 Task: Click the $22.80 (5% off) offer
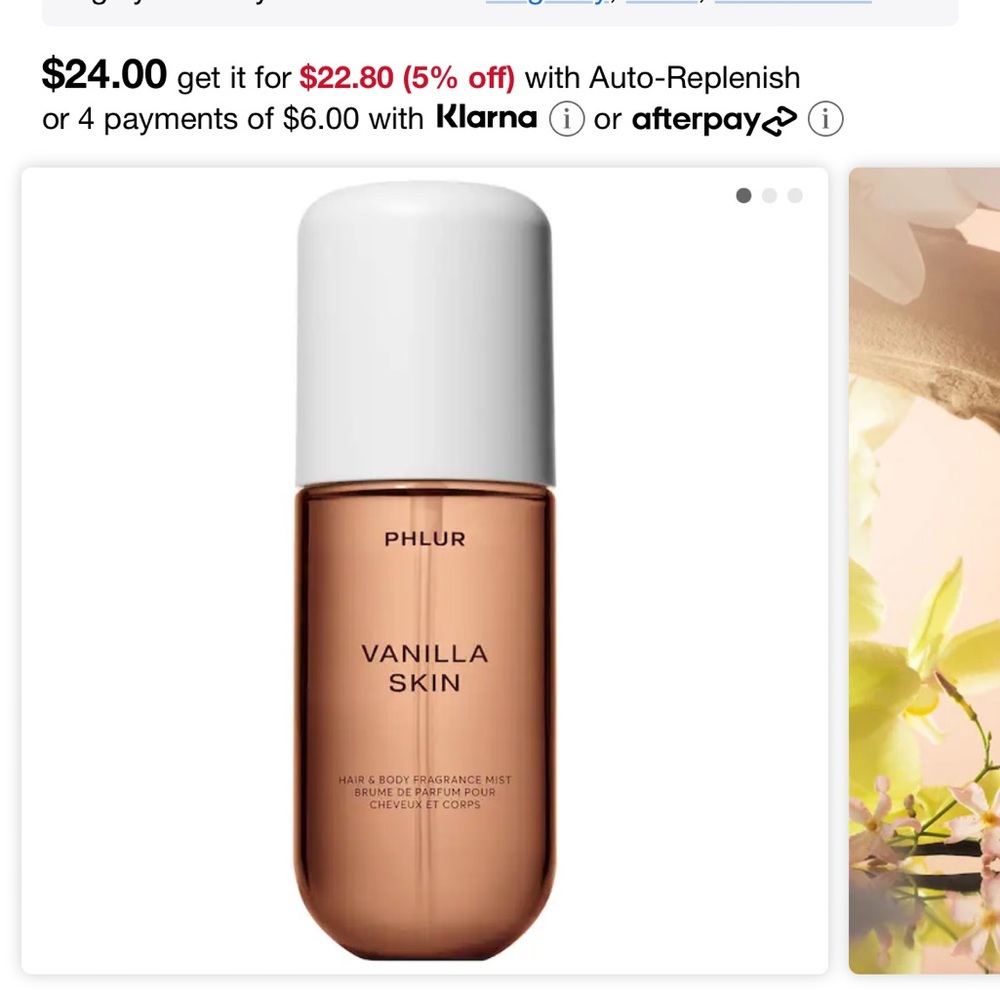click(407, 78)
